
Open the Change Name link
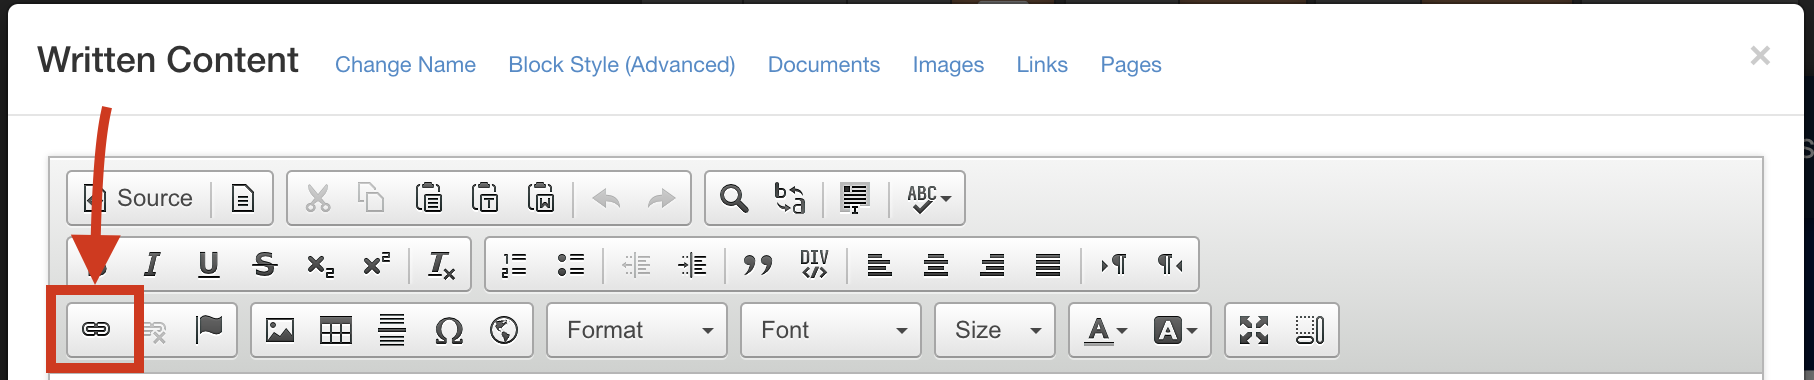[x=405, y=65]
